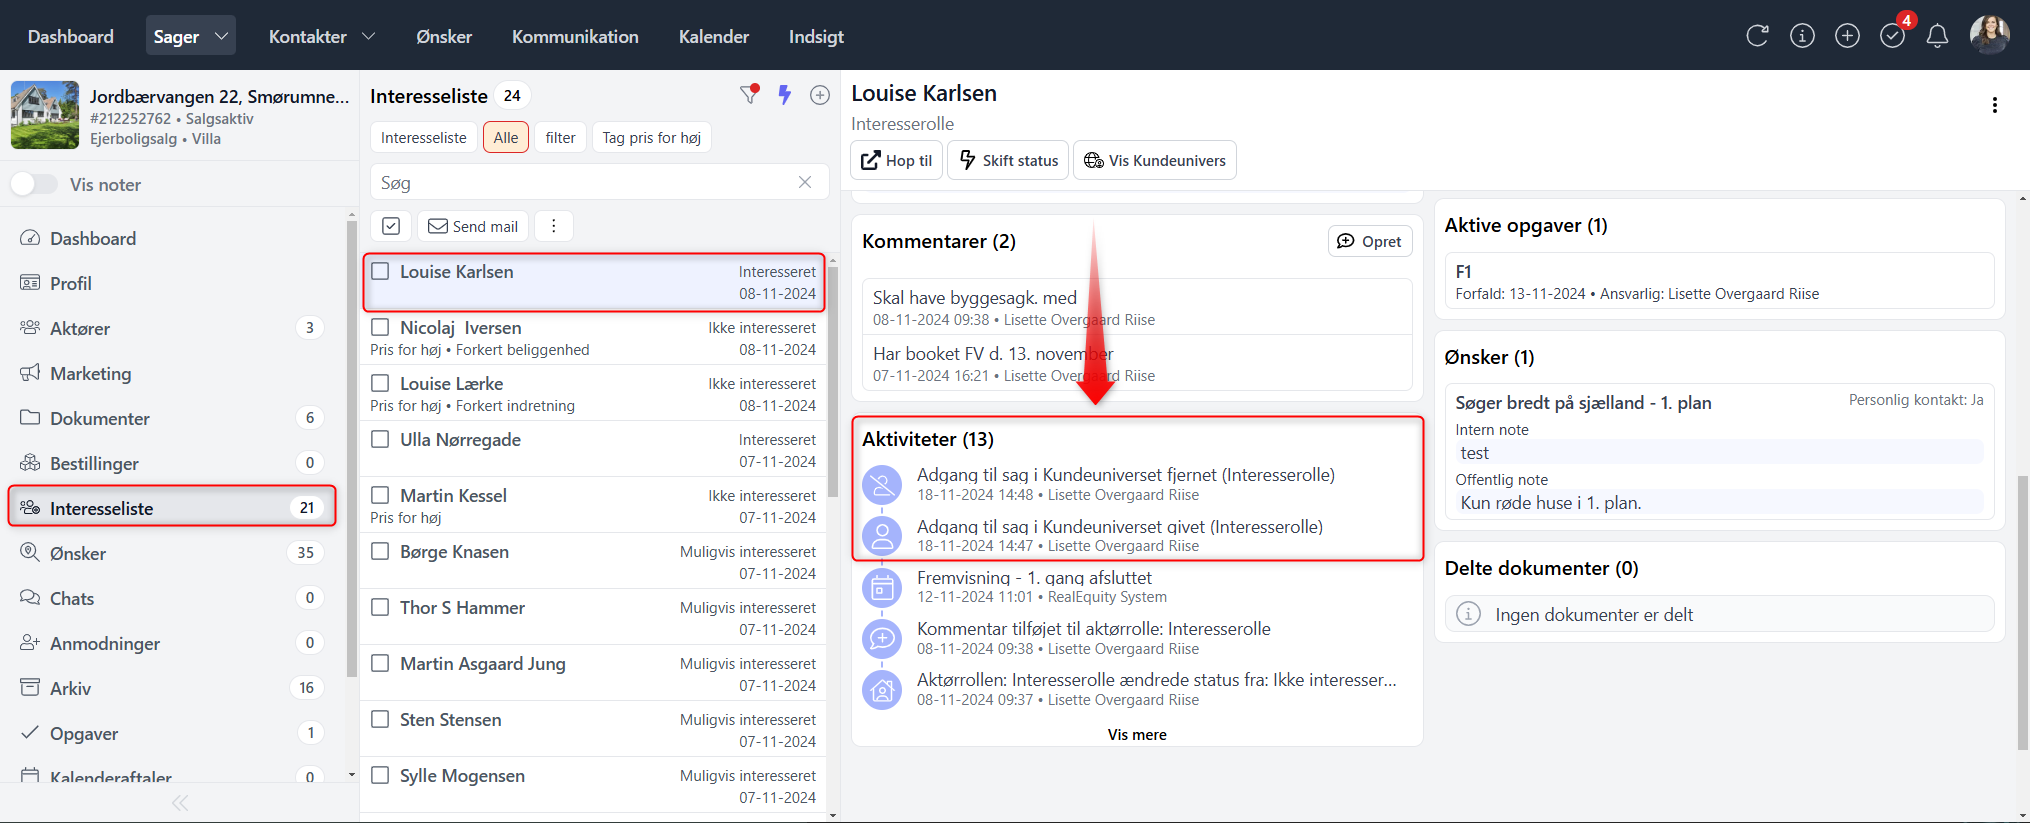
Task: Click Vis mere under Aktiviteter
Action: [x=1137, y=734]
